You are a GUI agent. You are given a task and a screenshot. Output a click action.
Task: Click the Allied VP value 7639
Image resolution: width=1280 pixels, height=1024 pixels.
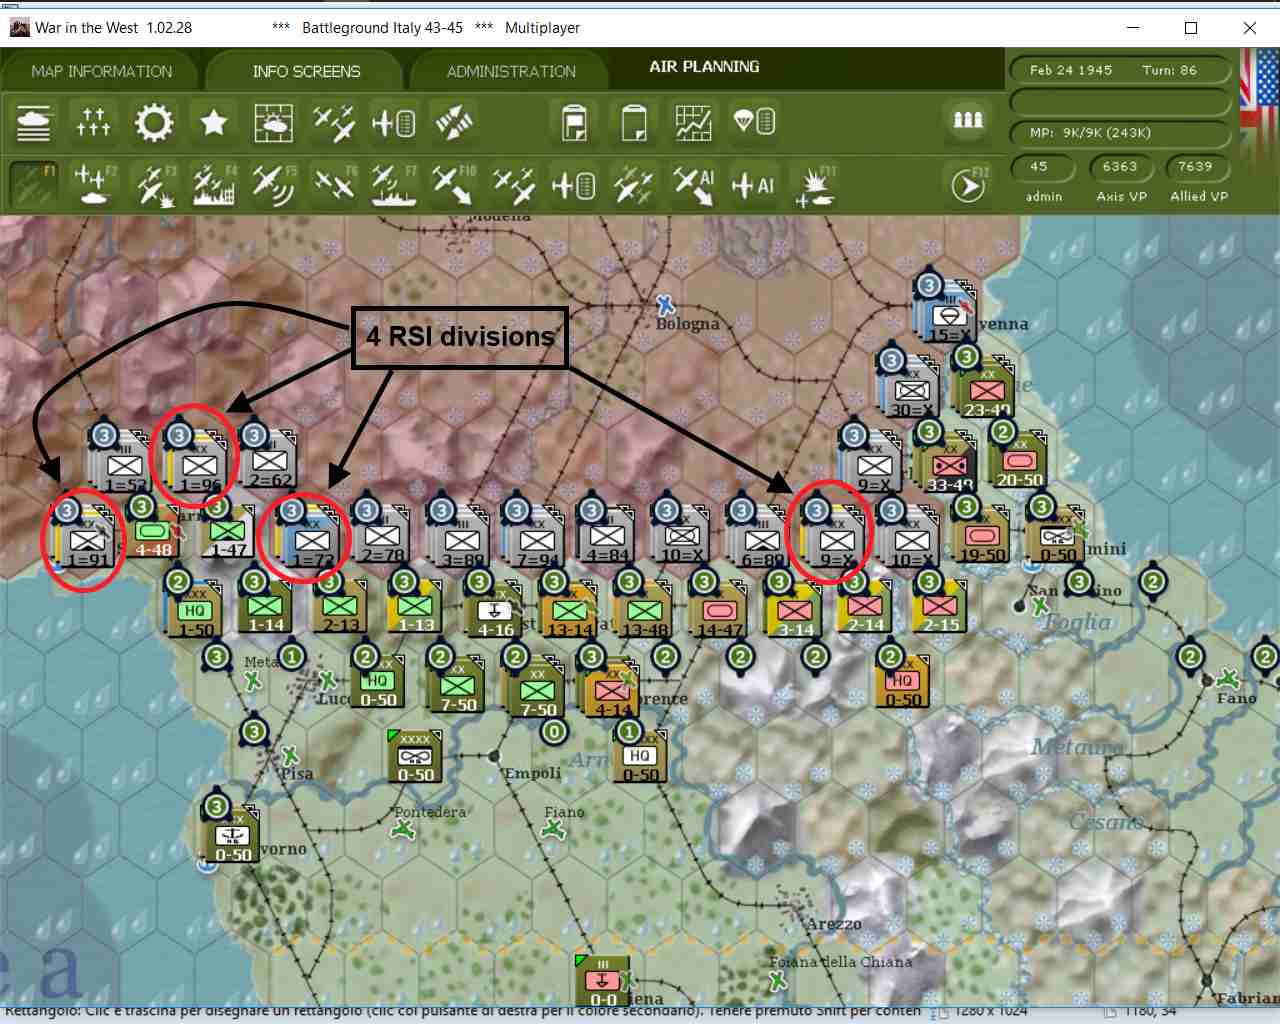(x=1195, y=167)
